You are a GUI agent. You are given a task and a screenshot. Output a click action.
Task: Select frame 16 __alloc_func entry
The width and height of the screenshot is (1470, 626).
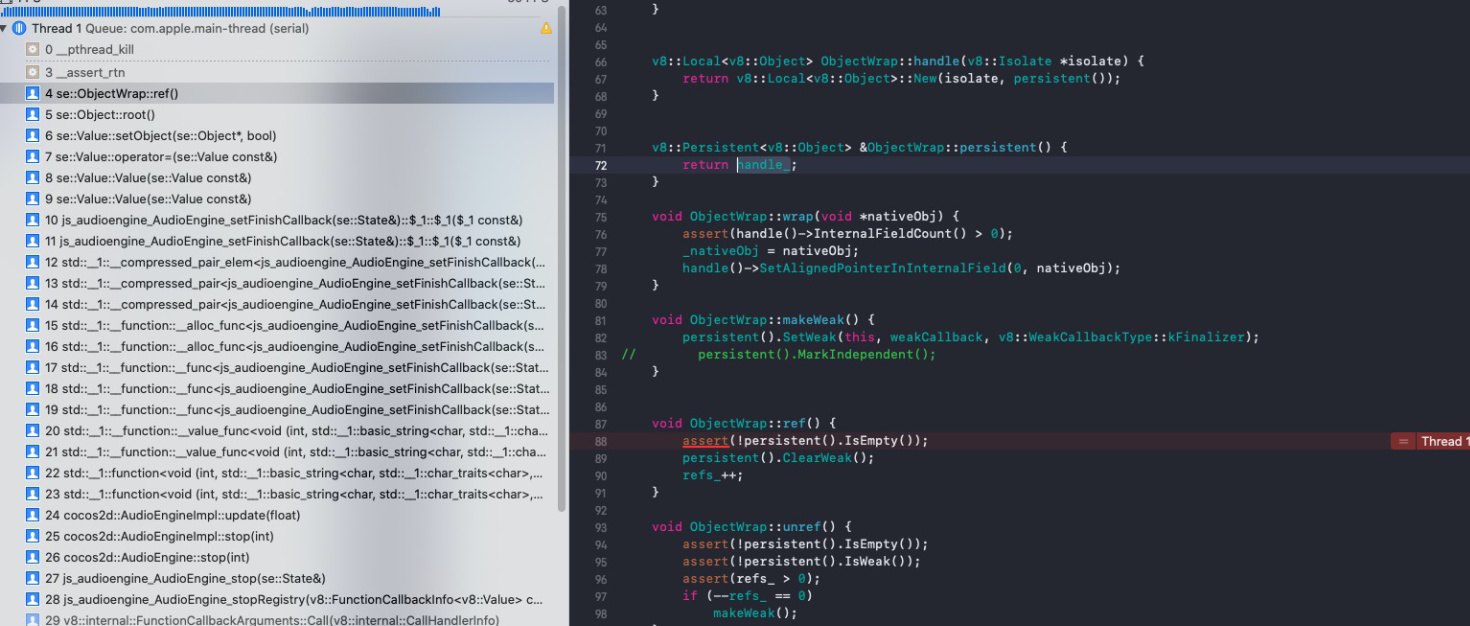pos(277,347)
